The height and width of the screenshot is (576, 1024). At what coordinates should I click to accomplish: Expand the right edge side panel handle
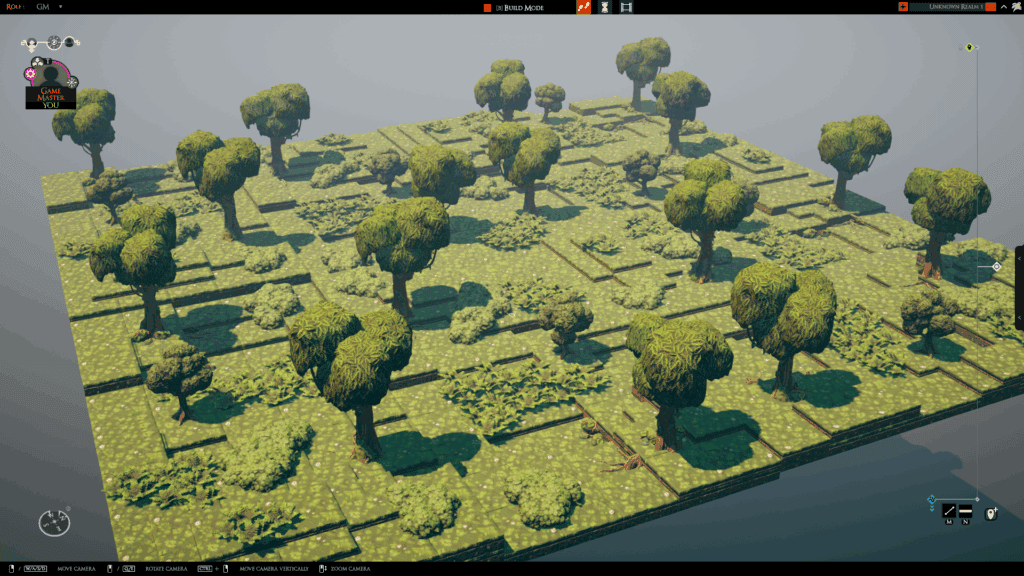click(1019, 288)
